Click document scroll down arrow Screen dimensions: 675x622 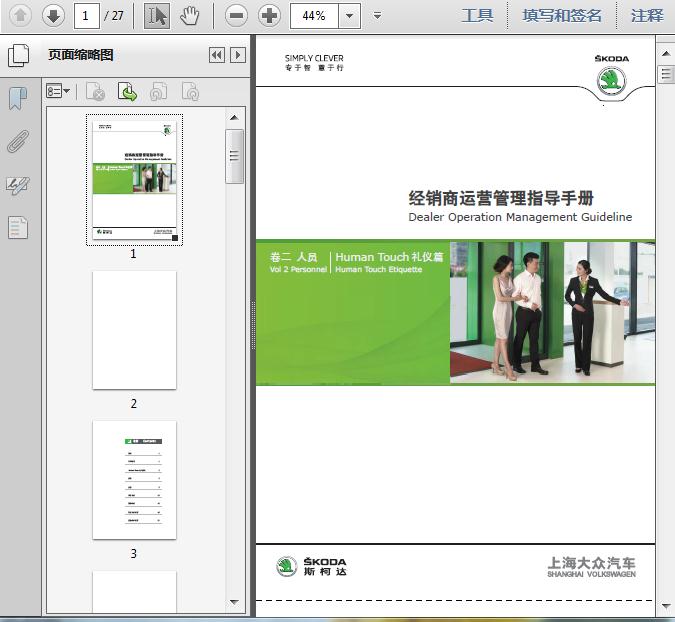[x=666, y=606]
